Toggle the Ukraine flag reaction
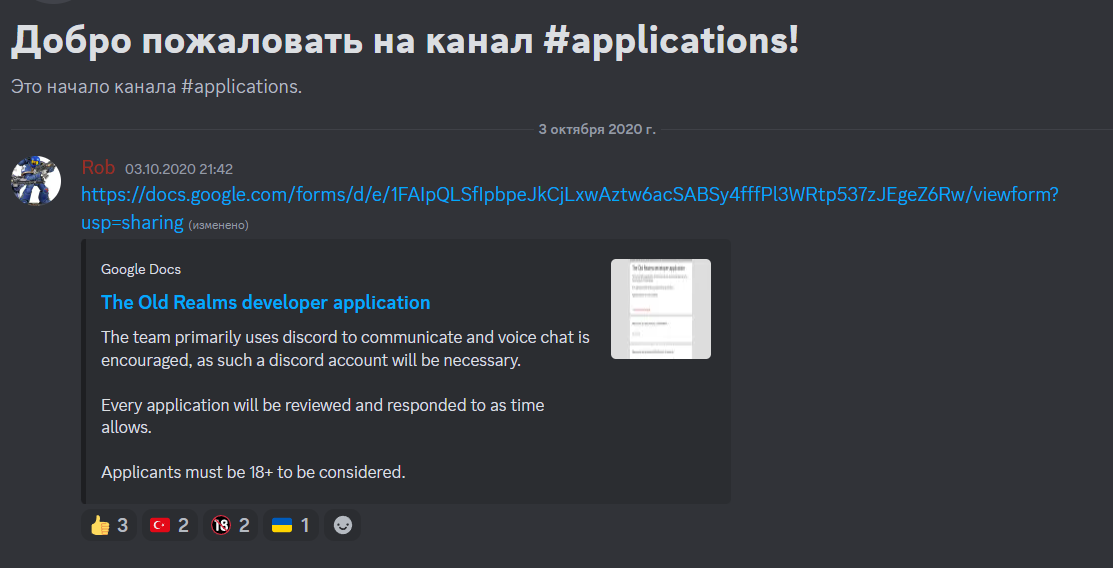1113x568 pixels. point(291,525)
